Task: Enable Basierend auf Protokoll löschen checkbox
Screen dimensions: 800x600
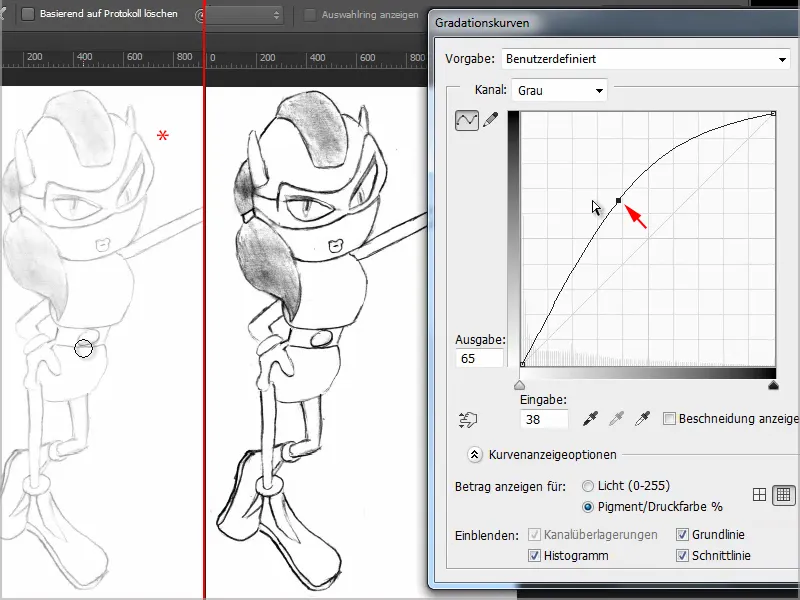Action: point(28,14)
